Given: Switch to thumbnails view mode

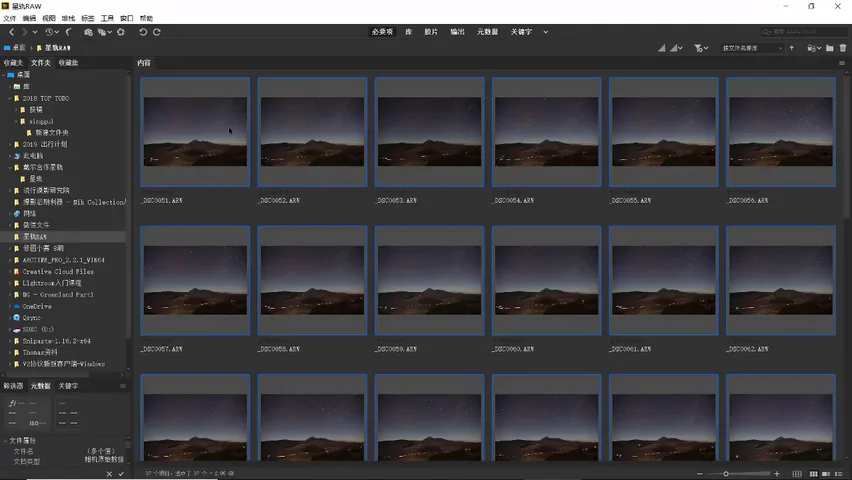Looking at the screenshot, I should tap(813, 474).
